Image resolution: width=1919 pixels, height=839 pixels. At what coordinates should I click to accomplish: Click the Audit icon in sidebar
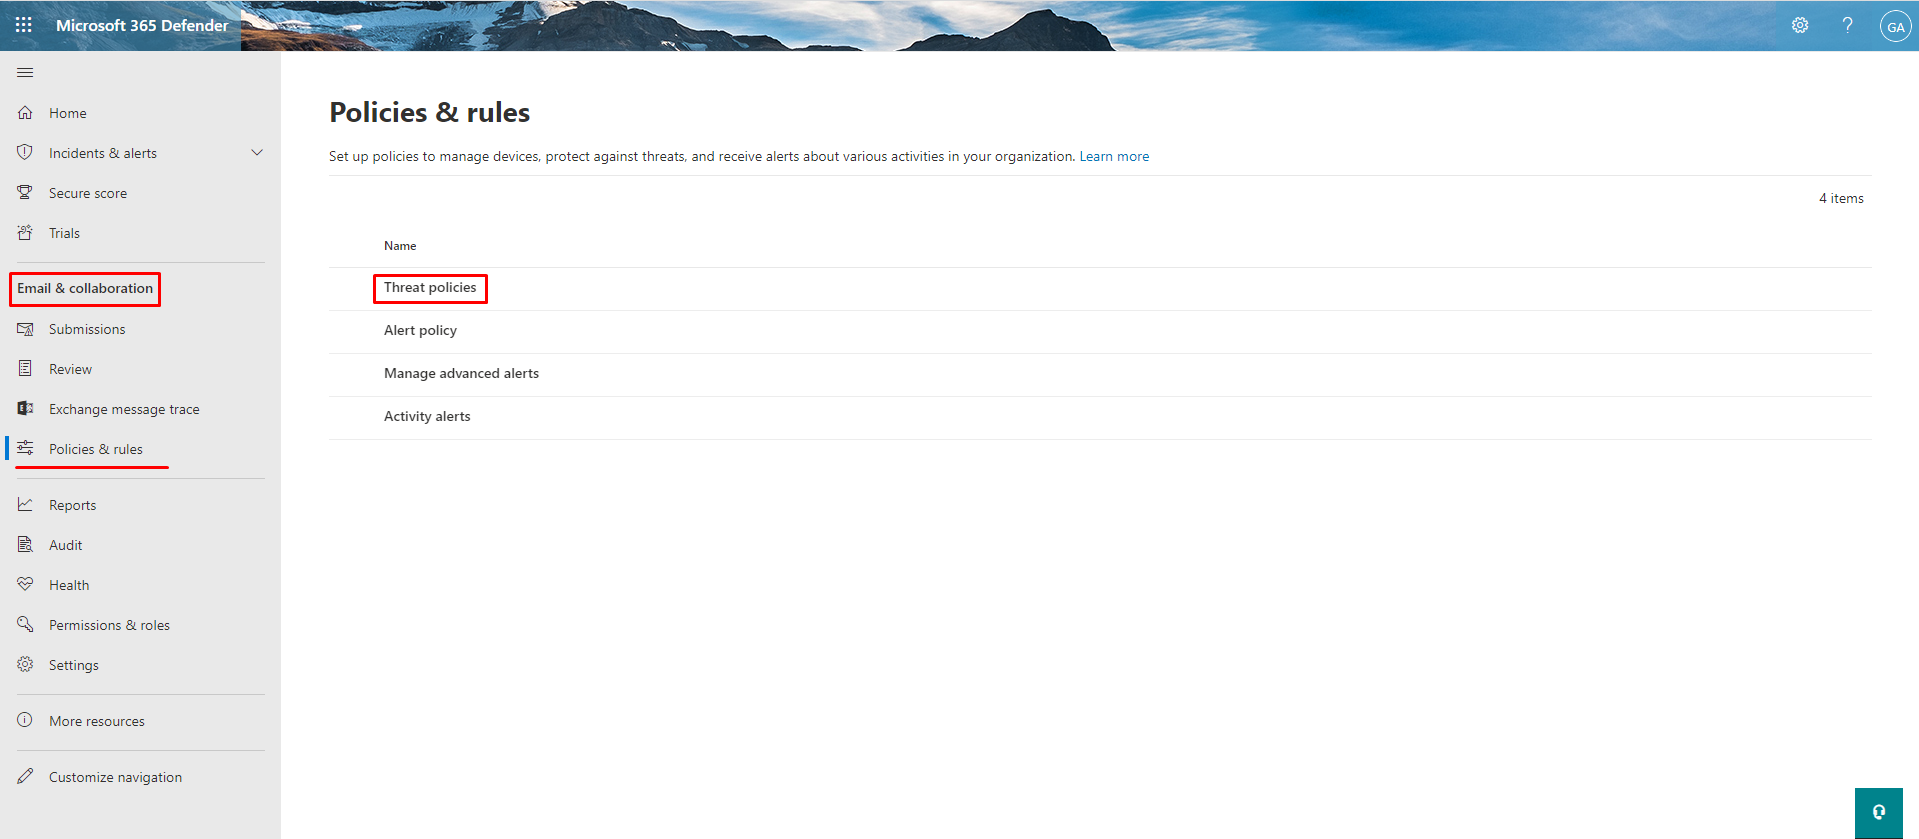[x=25, y=545]
